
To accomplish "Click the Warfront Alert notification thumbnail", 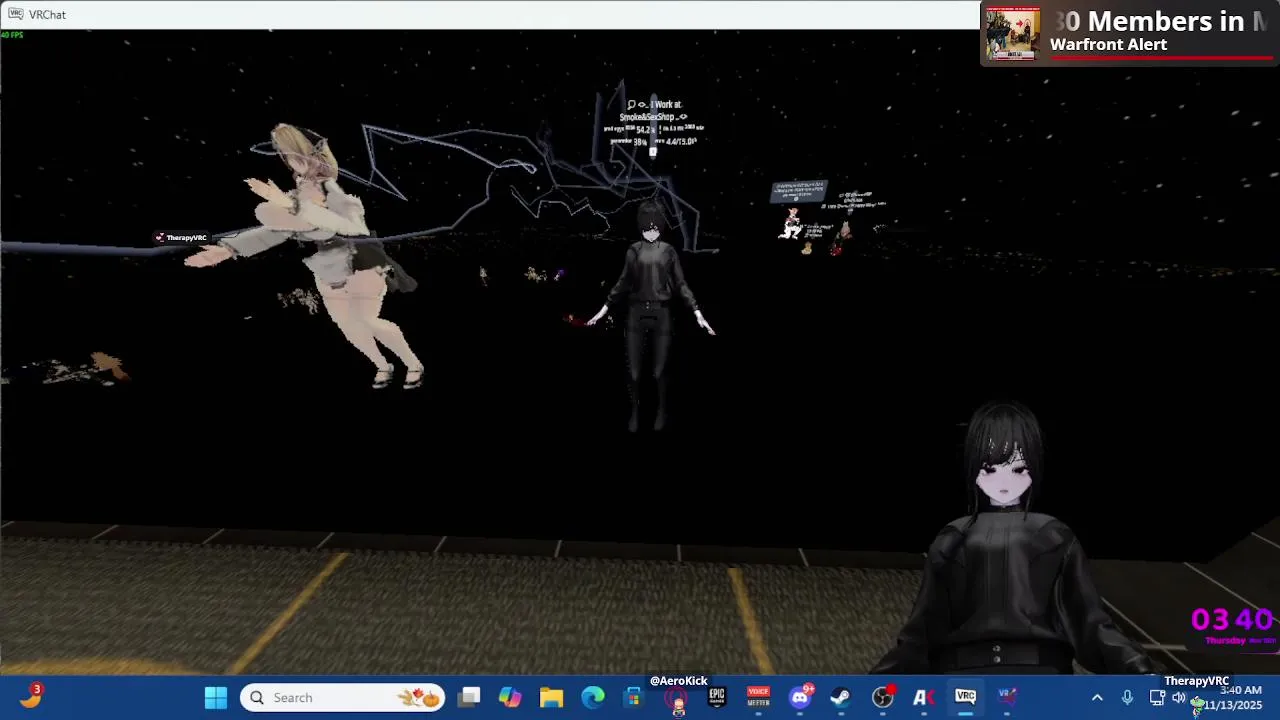I will tap(1013, 33).
